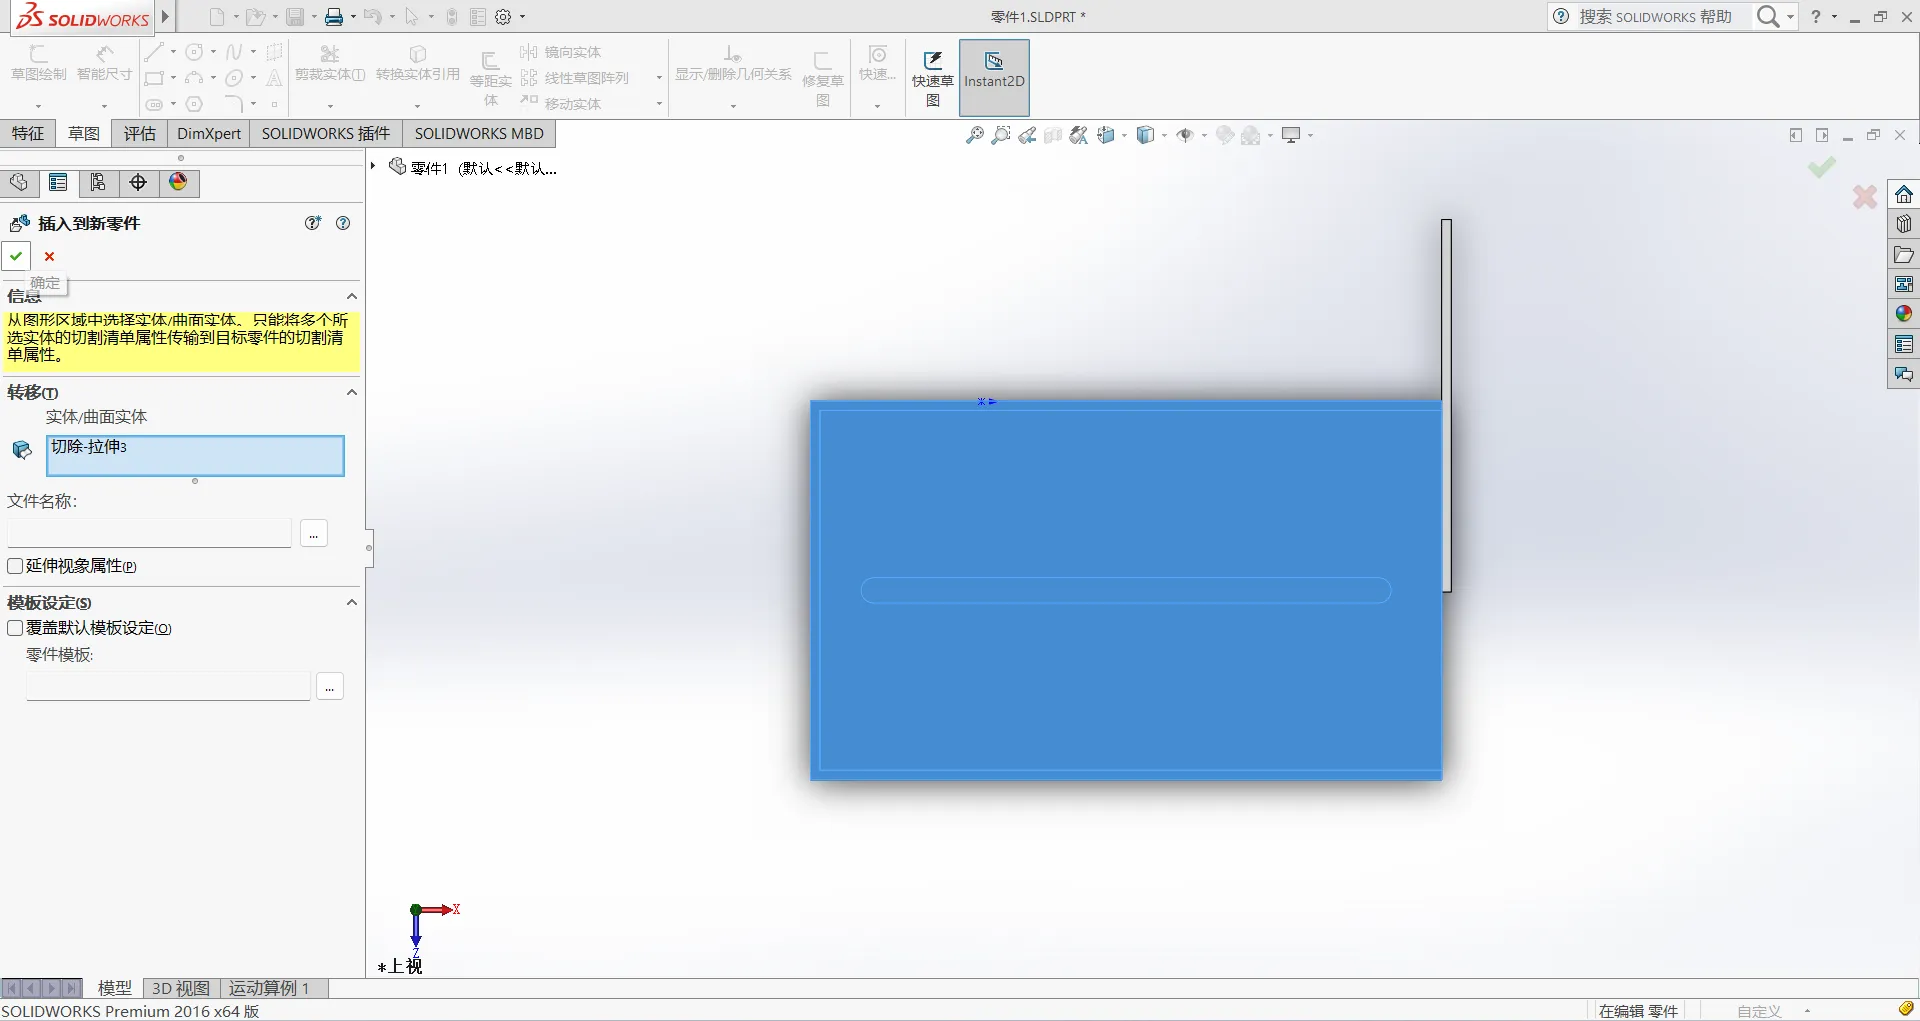1920x1021 pixels.
Task: Switch to the DimXpert tab
Action: 209,134
